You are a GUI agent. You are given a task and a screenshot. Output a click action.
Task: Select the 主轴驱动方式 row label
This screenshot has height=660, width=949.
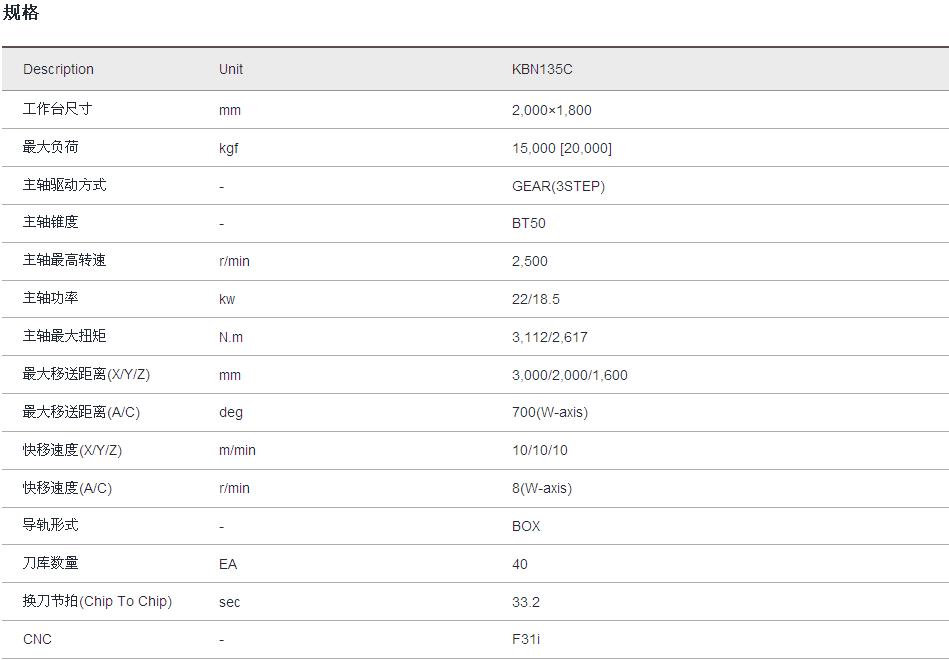coord(64,185)
